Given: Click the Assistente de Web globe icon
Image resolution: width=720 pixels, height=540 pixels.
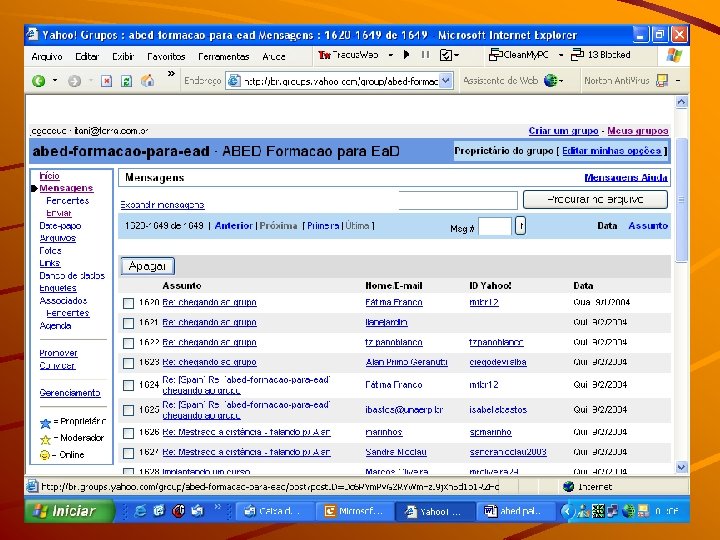Looking at the screenshot, I should pos(550,81).
